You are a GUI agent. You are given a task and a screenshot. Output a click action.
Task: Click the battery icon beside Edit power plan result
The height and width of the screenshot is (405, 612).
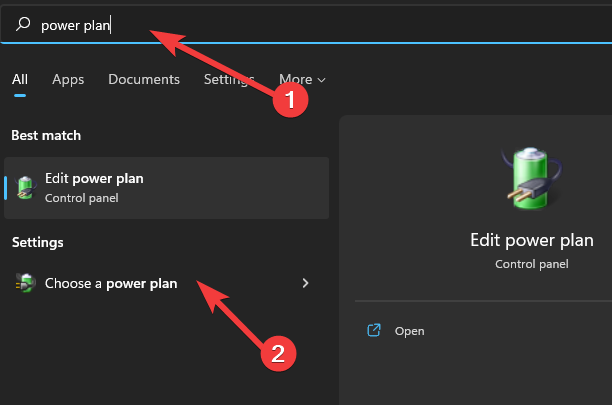click(x=25, y=188)
